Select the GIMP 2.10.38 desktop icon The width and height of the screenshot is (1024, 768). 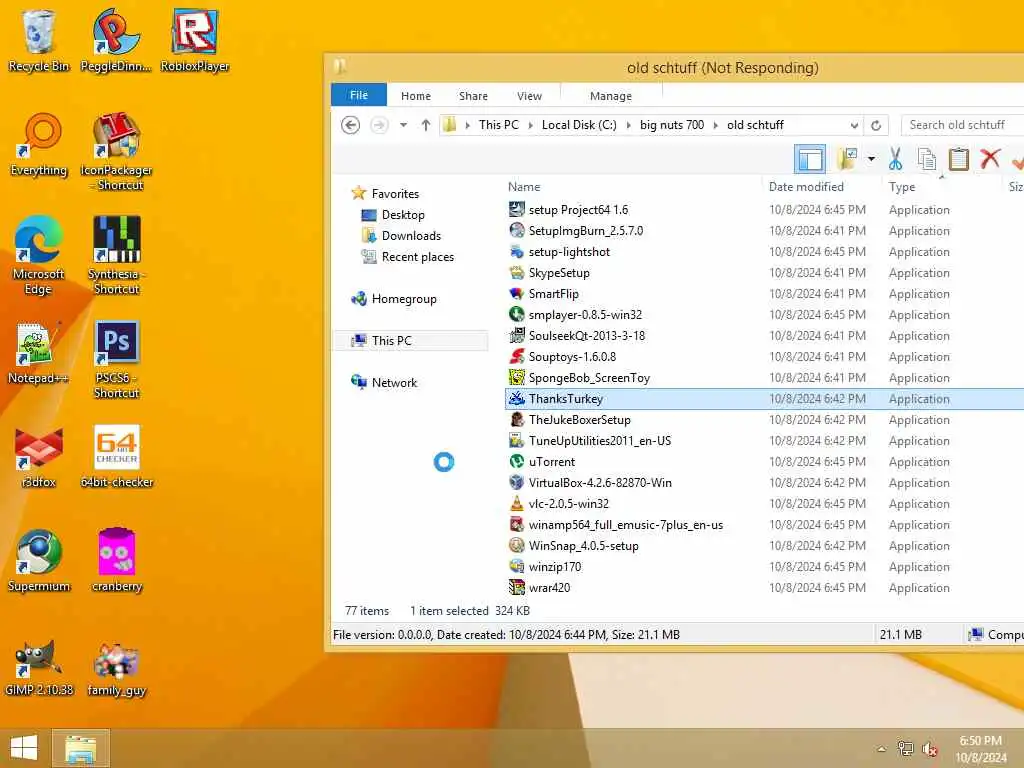[39, 666]
